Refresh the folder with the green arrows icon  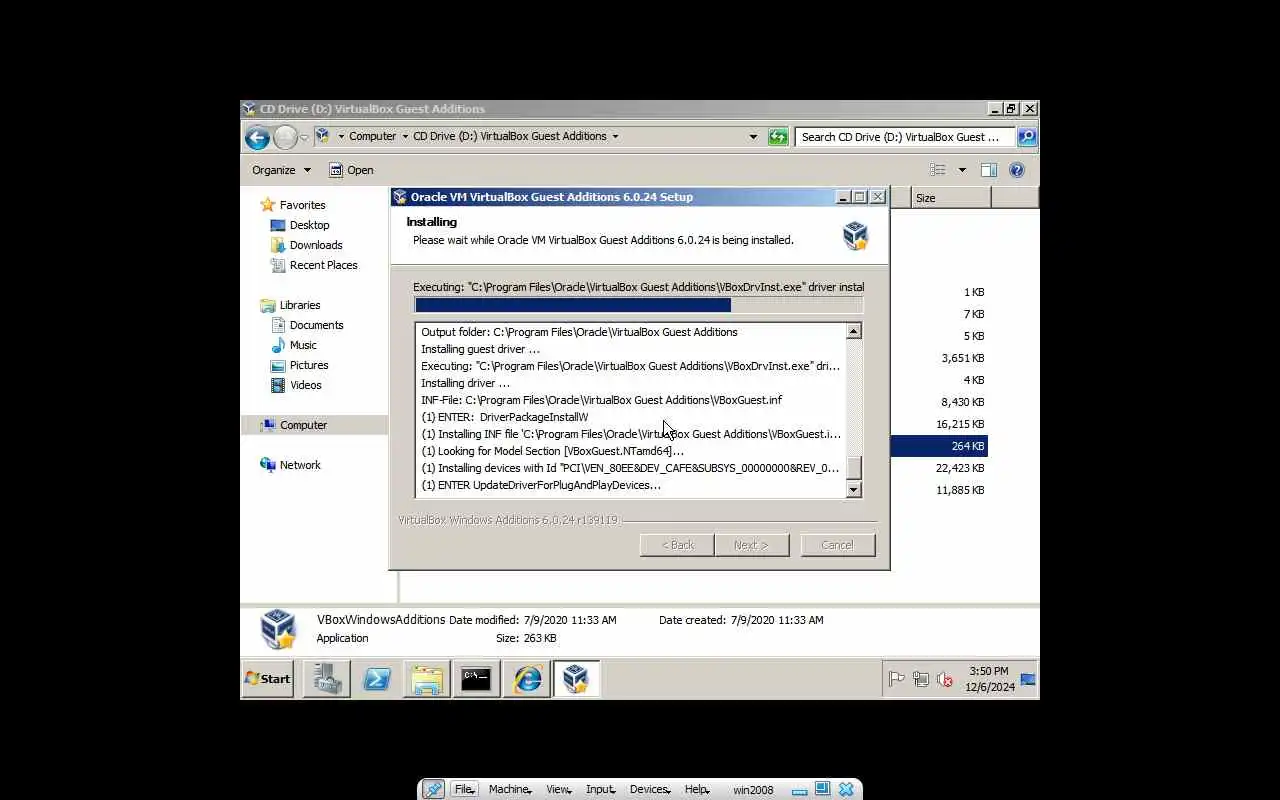[778, 137]
